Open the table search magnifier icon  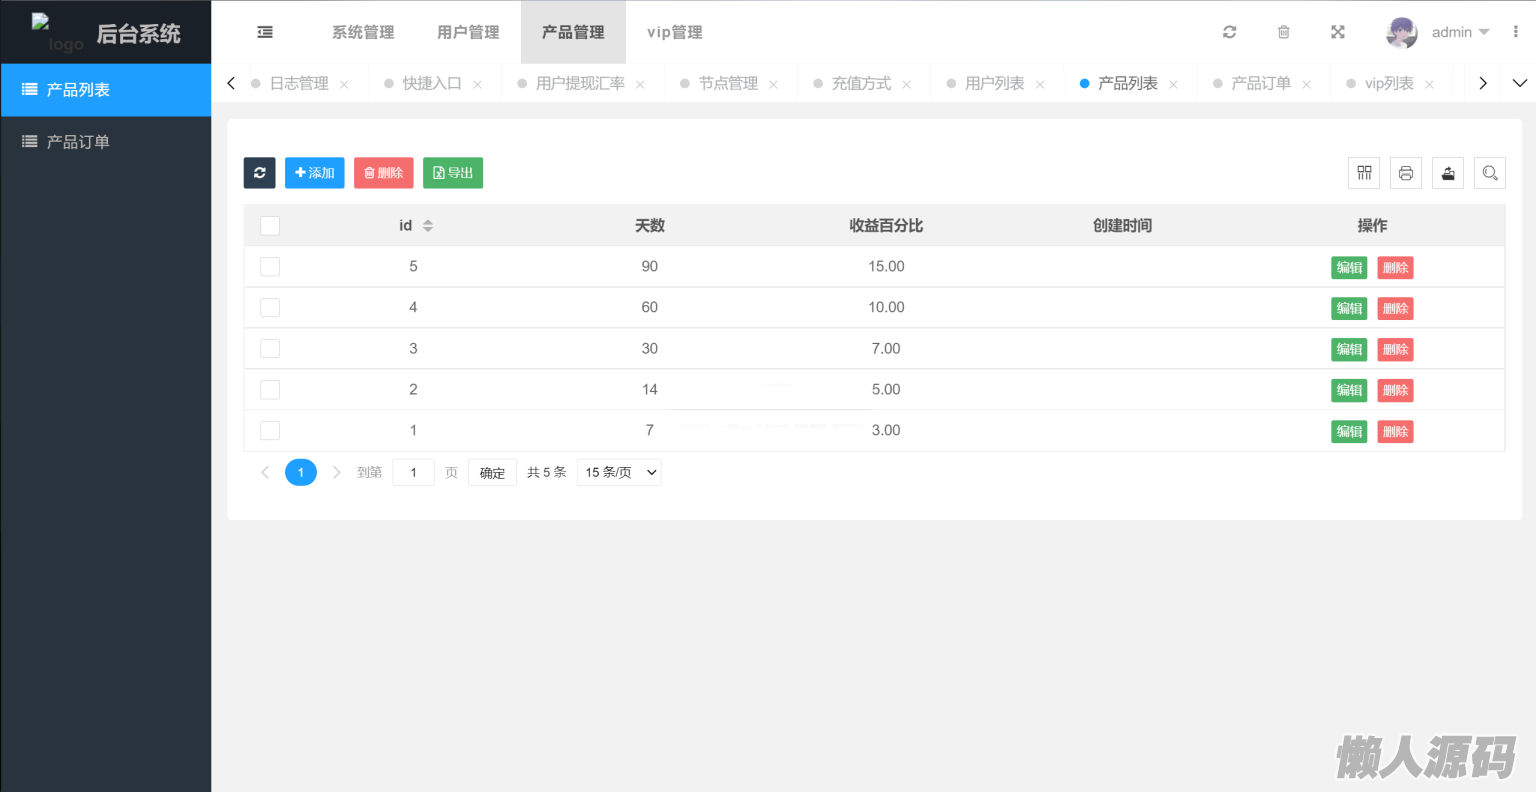click(1489, 173)
